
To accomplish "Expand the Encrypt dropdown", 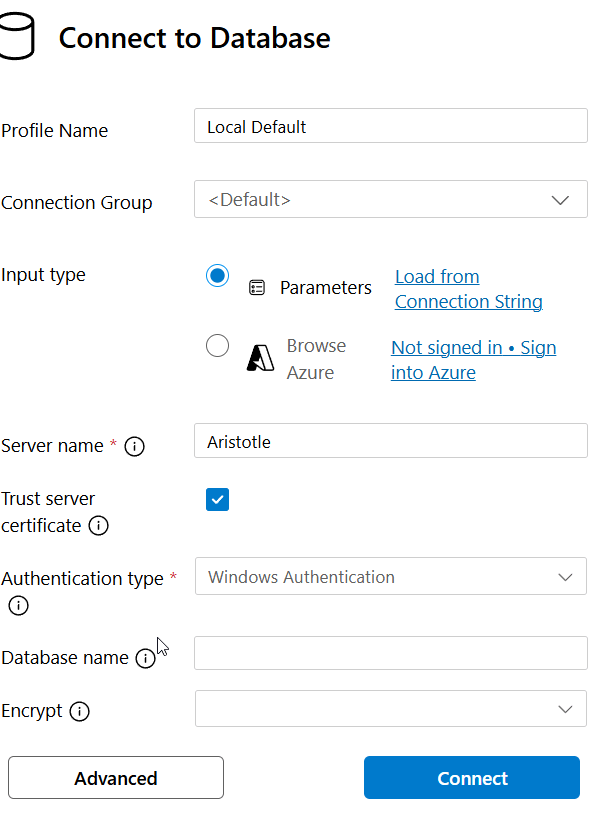I will [390, 709].
